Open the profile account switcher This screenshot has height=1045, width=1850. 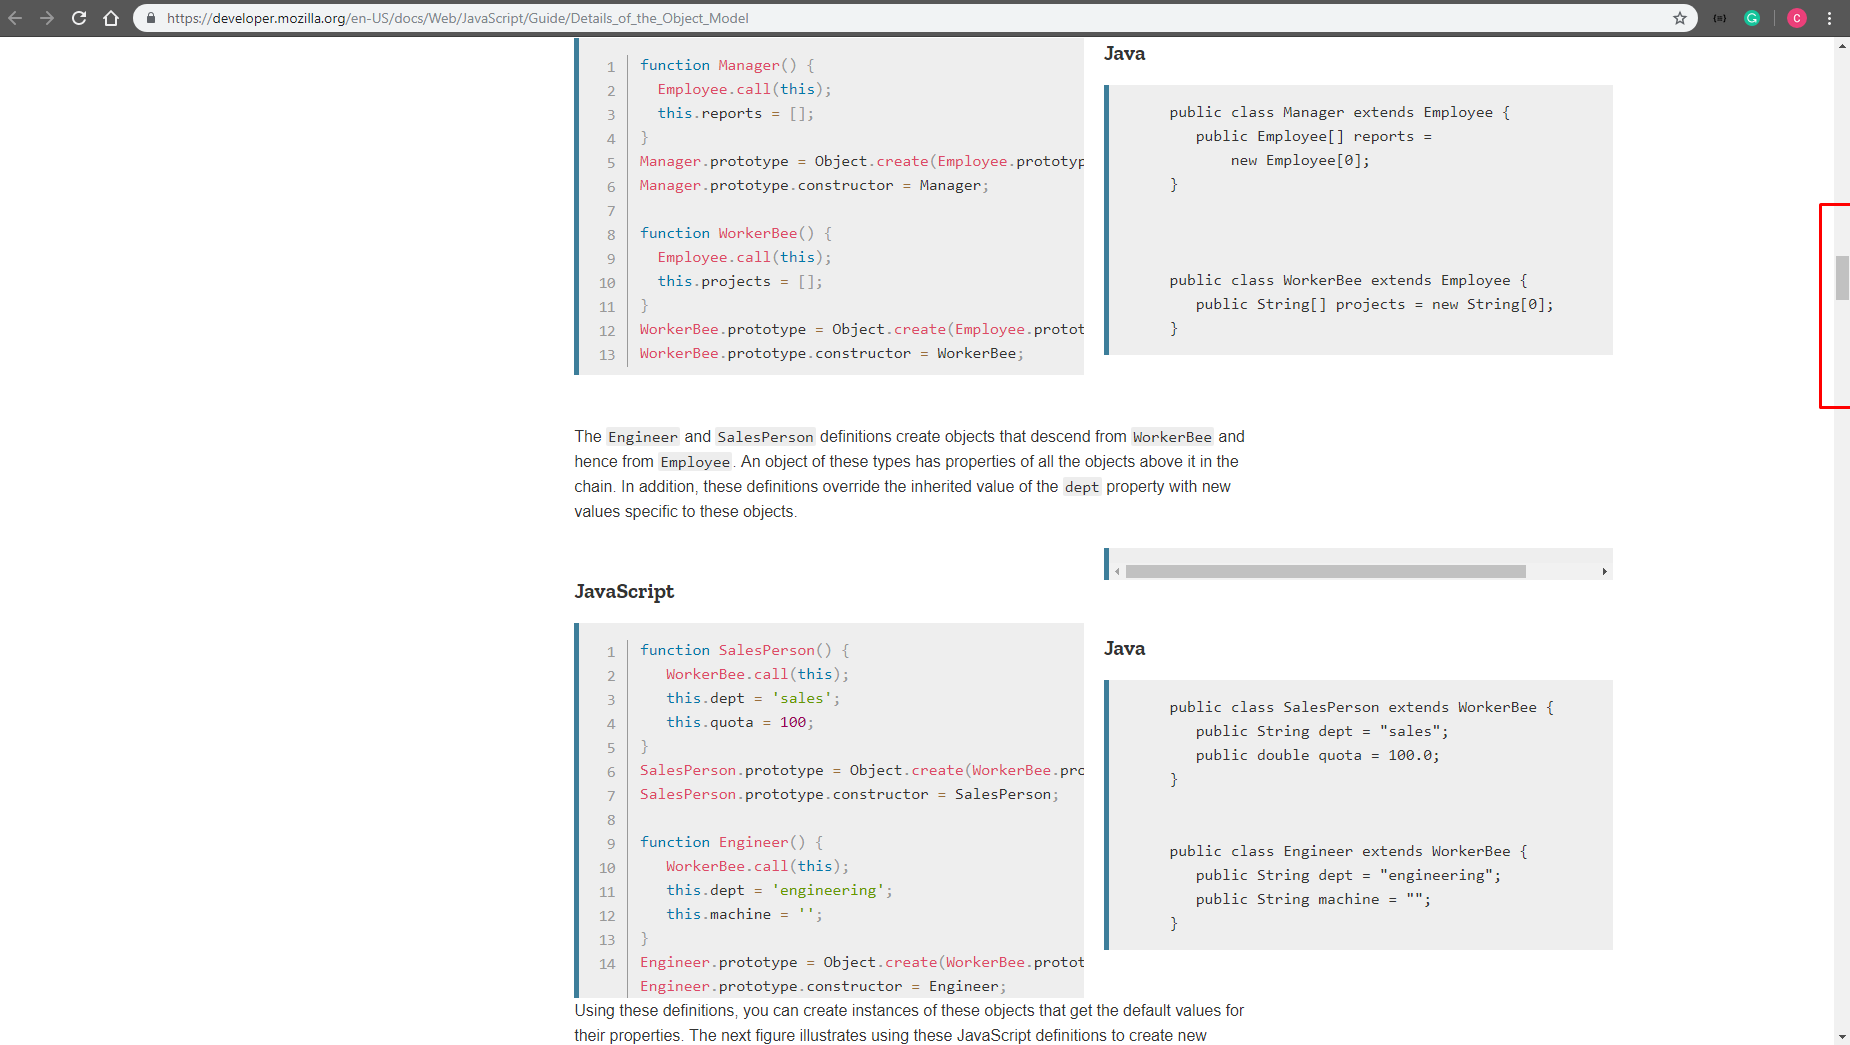pyautogui.click(x=1797, y=17)
